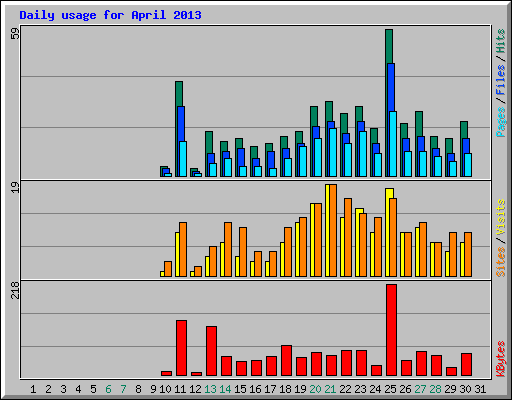Click day 9 on the x-axis
Screen dimensions: 512x400
[x=153, y=389]
